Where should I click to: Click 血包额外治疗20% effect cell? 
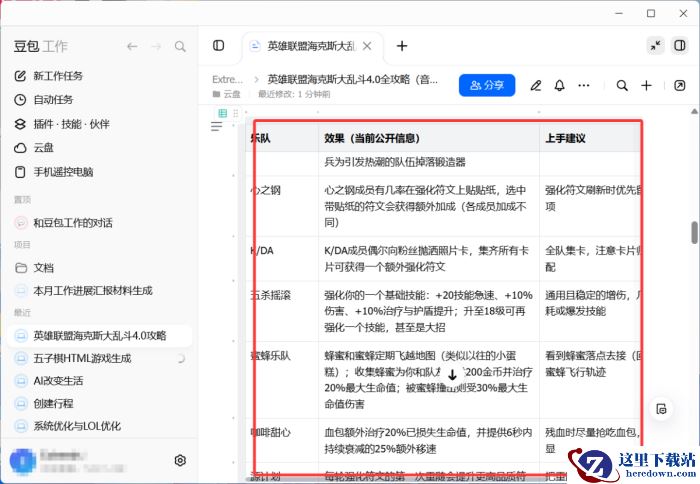coord(429,440)
